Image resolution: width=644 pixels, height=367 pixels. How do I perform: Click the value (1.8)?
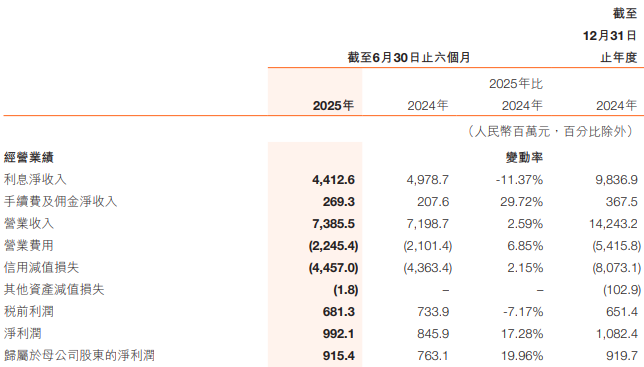(x=346, y=290)
